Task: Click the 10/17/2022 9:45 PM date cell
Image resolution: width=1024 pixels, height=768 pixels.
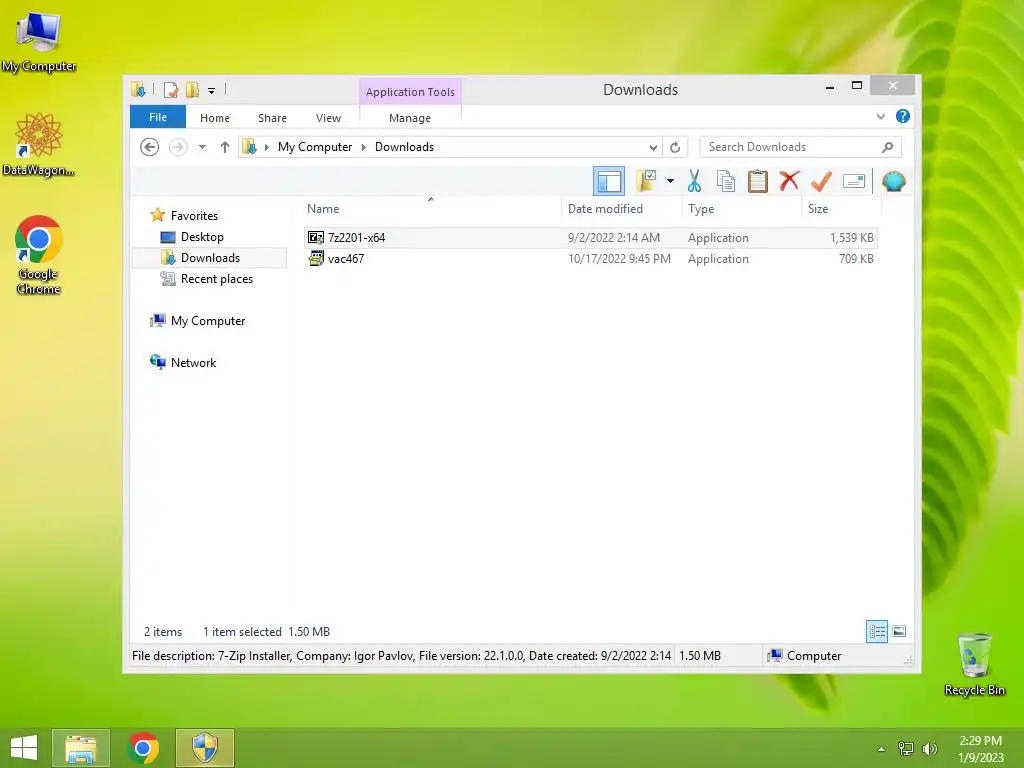Action: (x=619, y=259)
